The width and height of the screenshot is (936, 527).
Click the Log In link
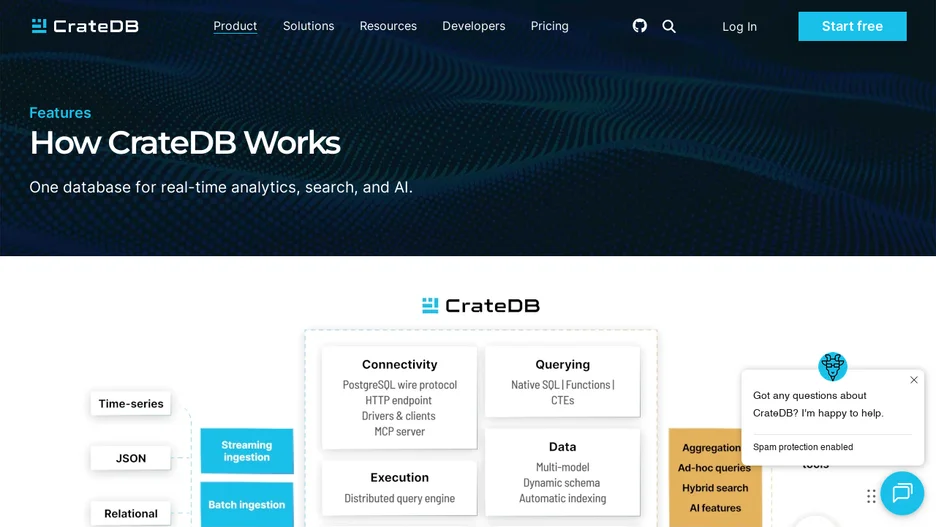click(739, 27)
